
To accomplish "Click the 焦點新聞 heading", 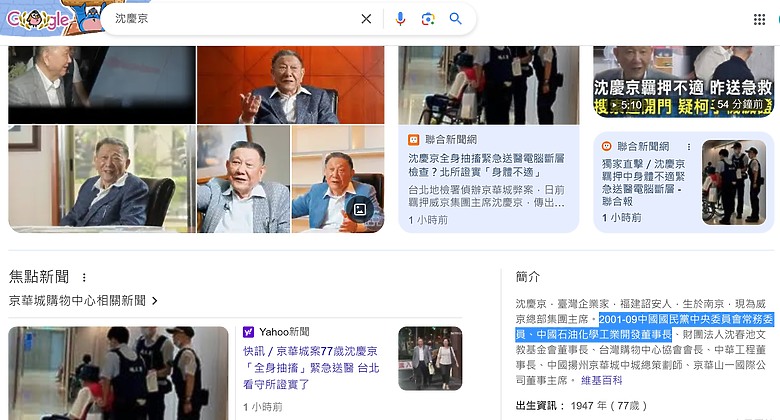I will click(x=39, y=277).
